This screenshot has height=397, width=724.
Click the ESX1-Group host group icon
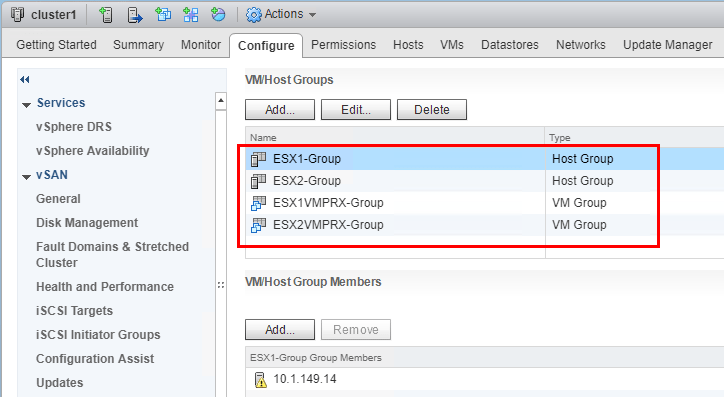[258, 159]
